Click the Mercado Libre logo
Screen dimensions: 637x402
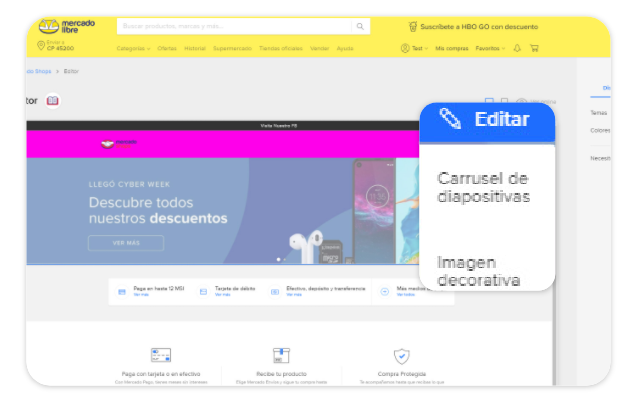pyautogui.click(x=67, y=26)
